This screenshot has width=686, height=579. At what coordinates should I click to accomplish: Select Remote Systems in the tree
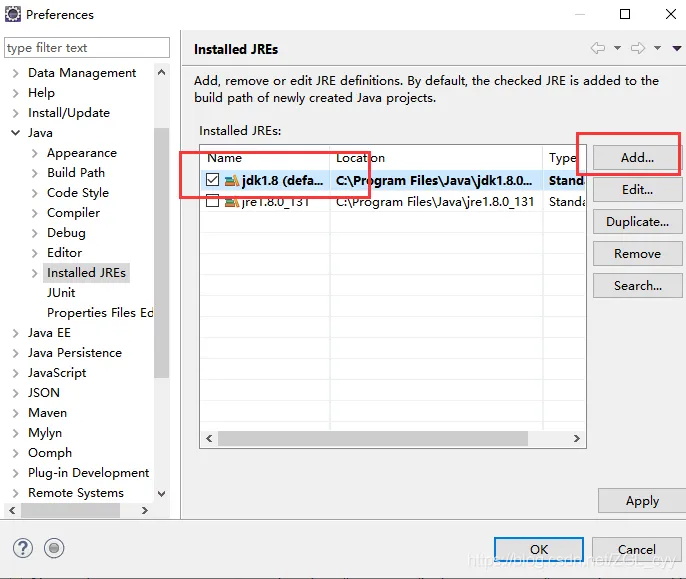[x=76, y=493]
